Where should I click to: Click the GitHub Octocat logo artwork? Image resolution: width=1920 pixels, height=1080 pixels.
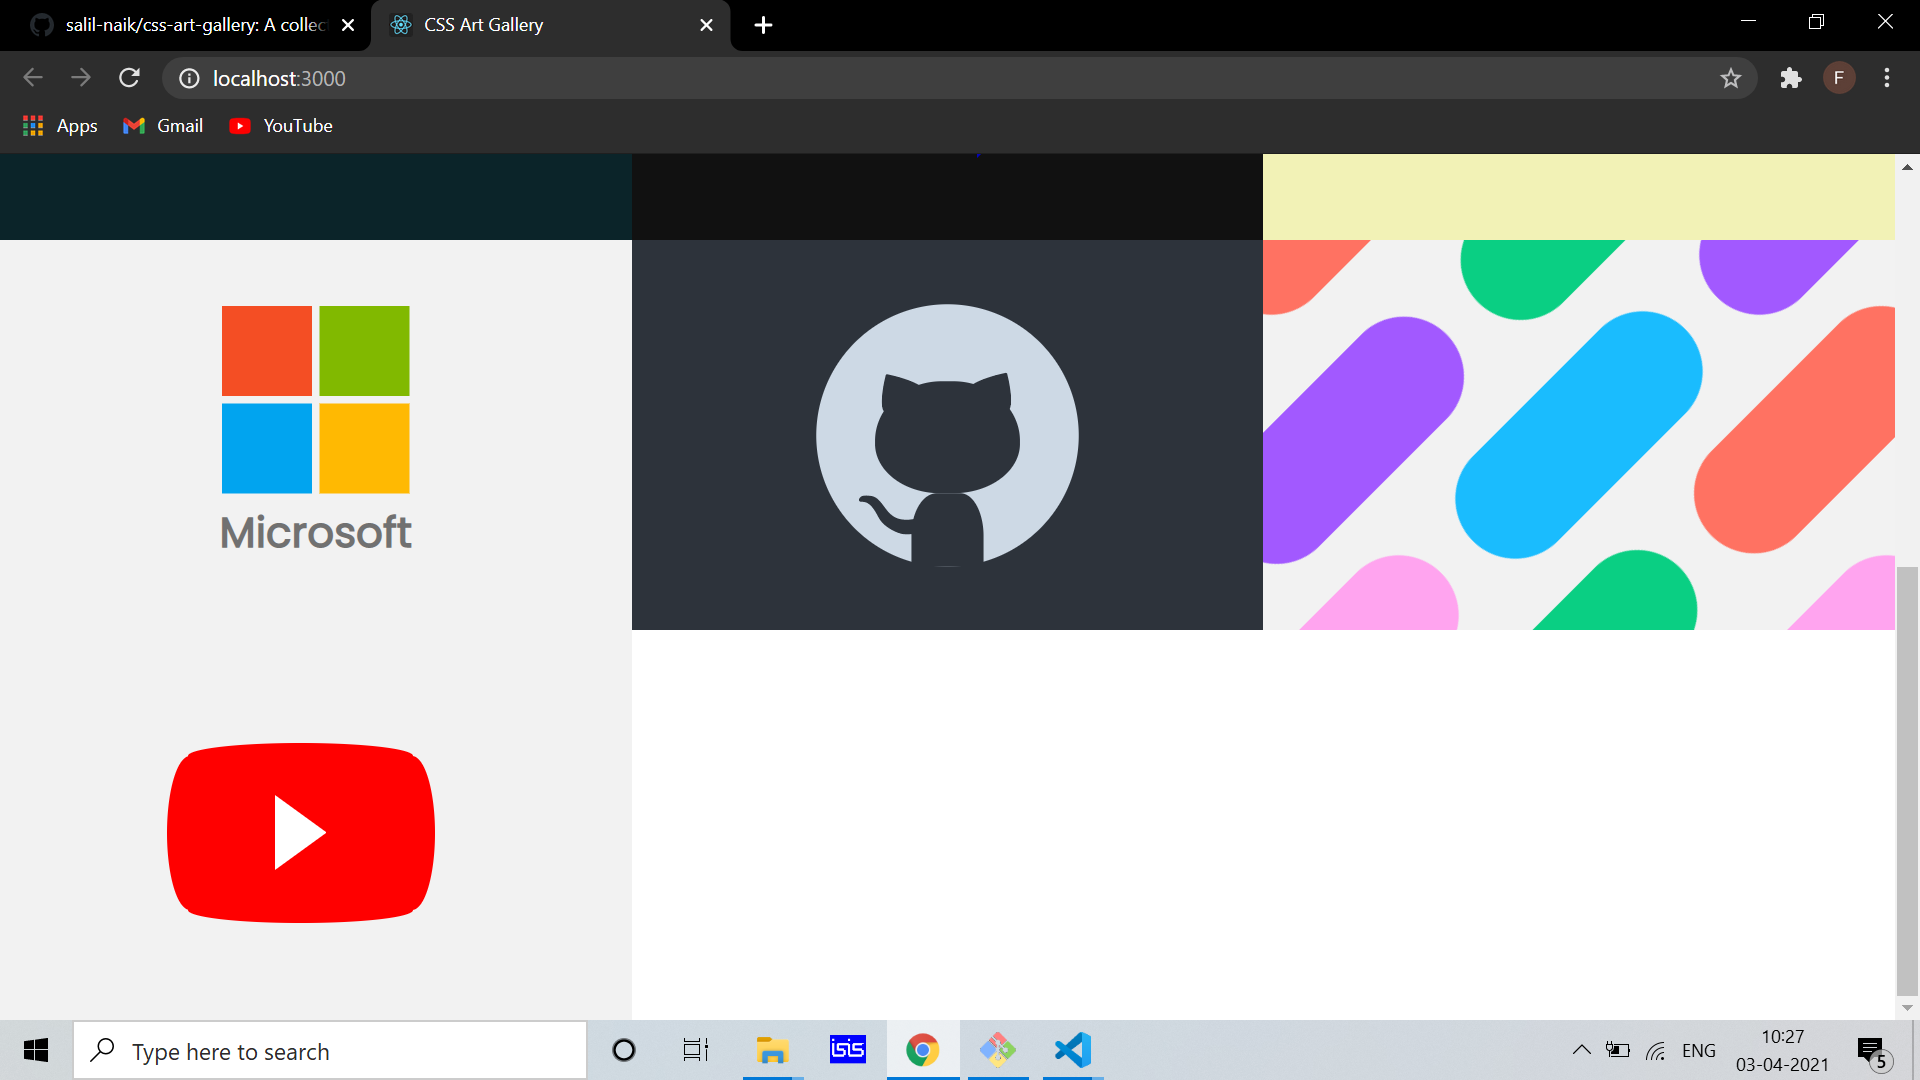[x=947, y=436]
